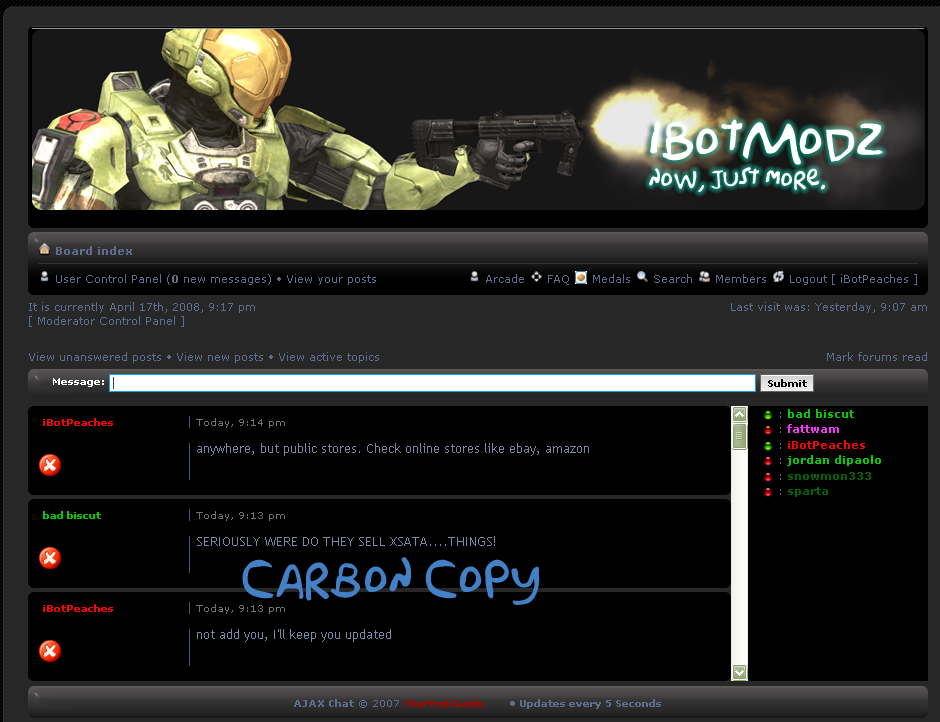Focus the chat Message input field

click(x=432, y=383)
